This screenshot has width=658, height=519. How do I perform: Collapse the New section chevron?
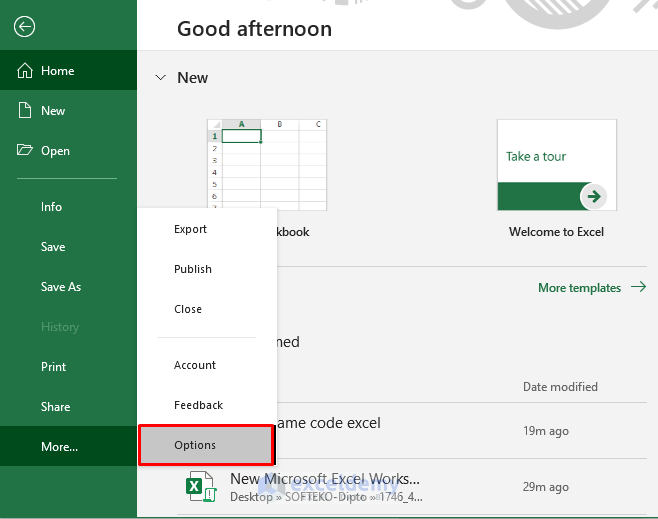tap(160, 78)
